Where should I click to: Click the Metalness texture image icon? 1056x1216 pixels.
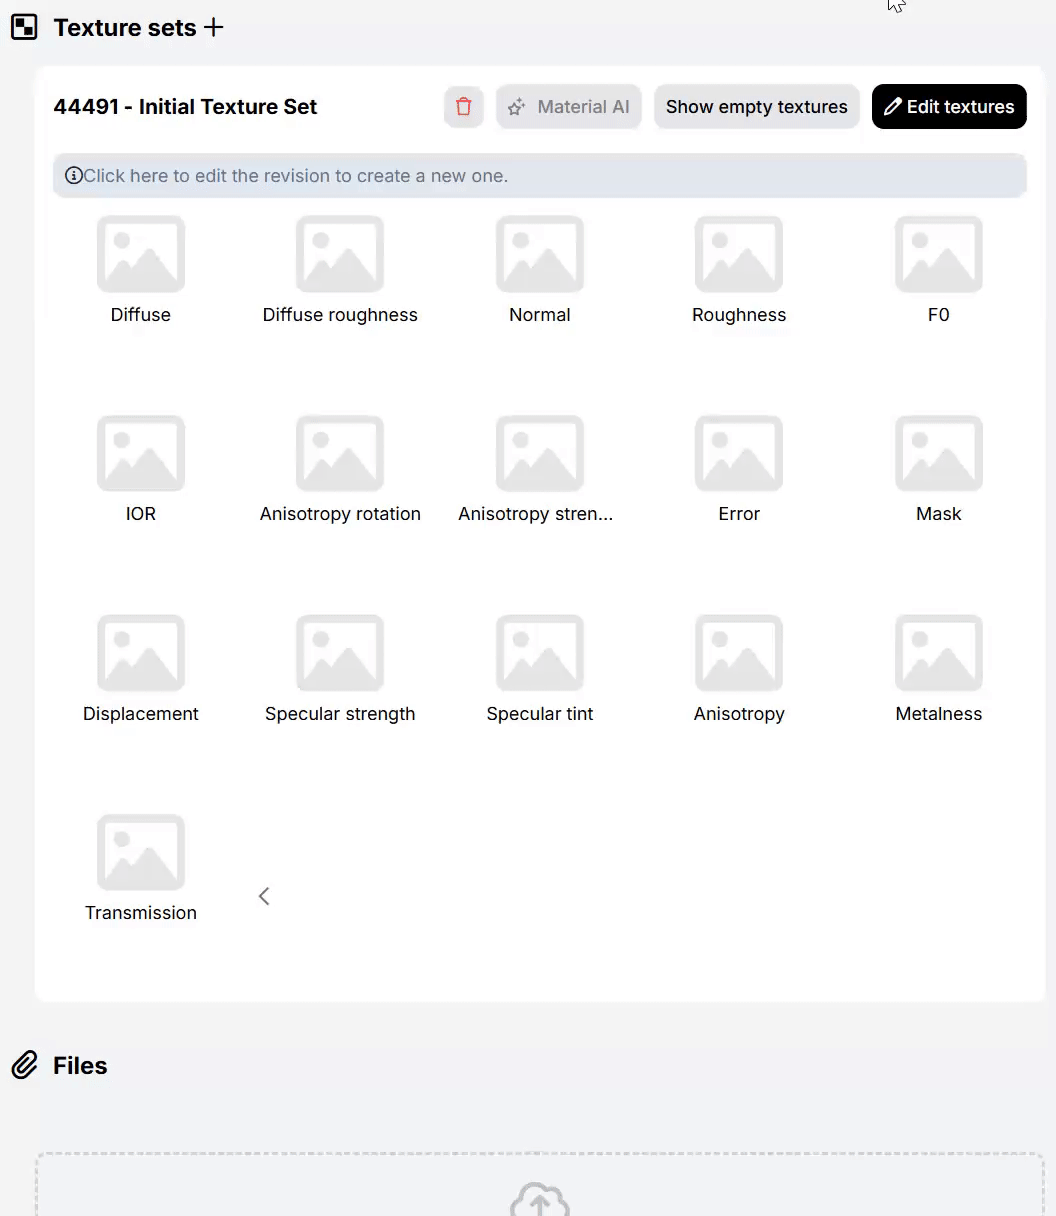point(938,653)
